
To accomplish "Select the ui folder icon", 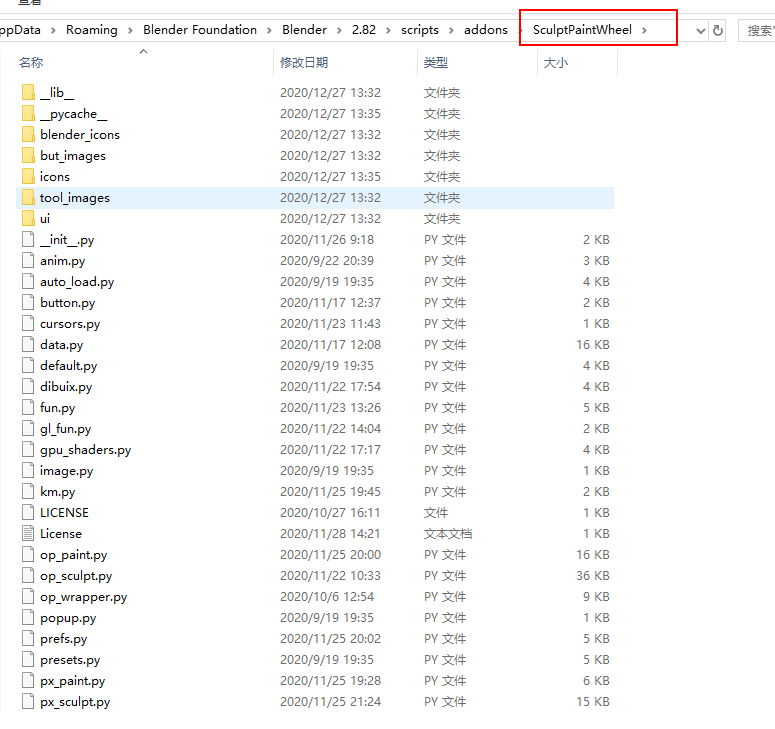I will click(28, 218).
